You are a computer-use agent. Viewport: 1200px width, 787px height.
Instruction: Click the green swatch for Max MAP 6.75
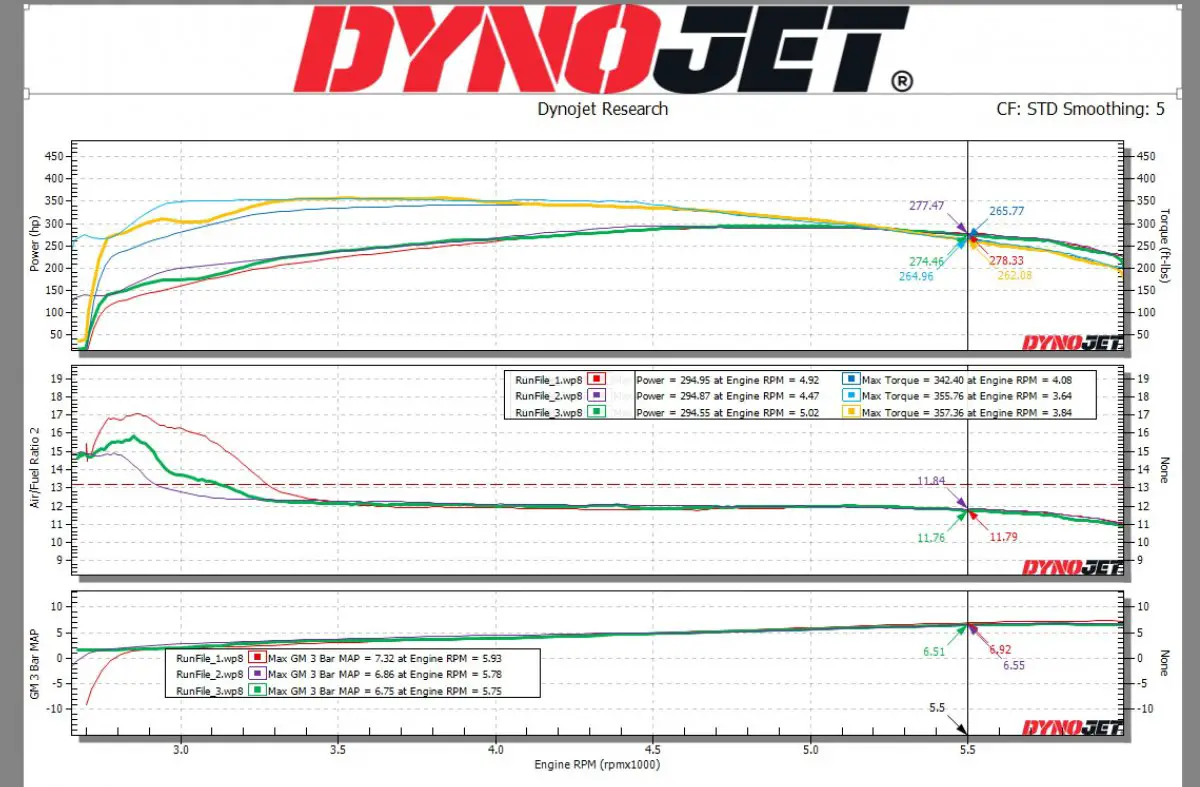coord(258,690)
